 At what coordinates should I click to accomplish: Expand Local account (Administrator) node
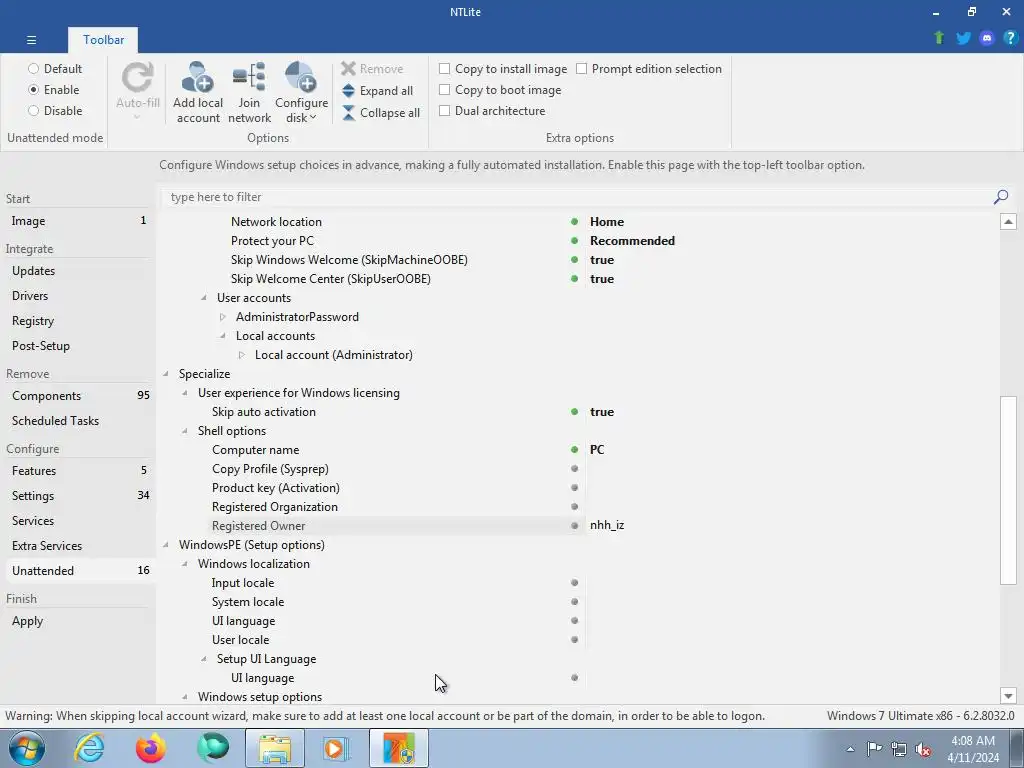242,355
